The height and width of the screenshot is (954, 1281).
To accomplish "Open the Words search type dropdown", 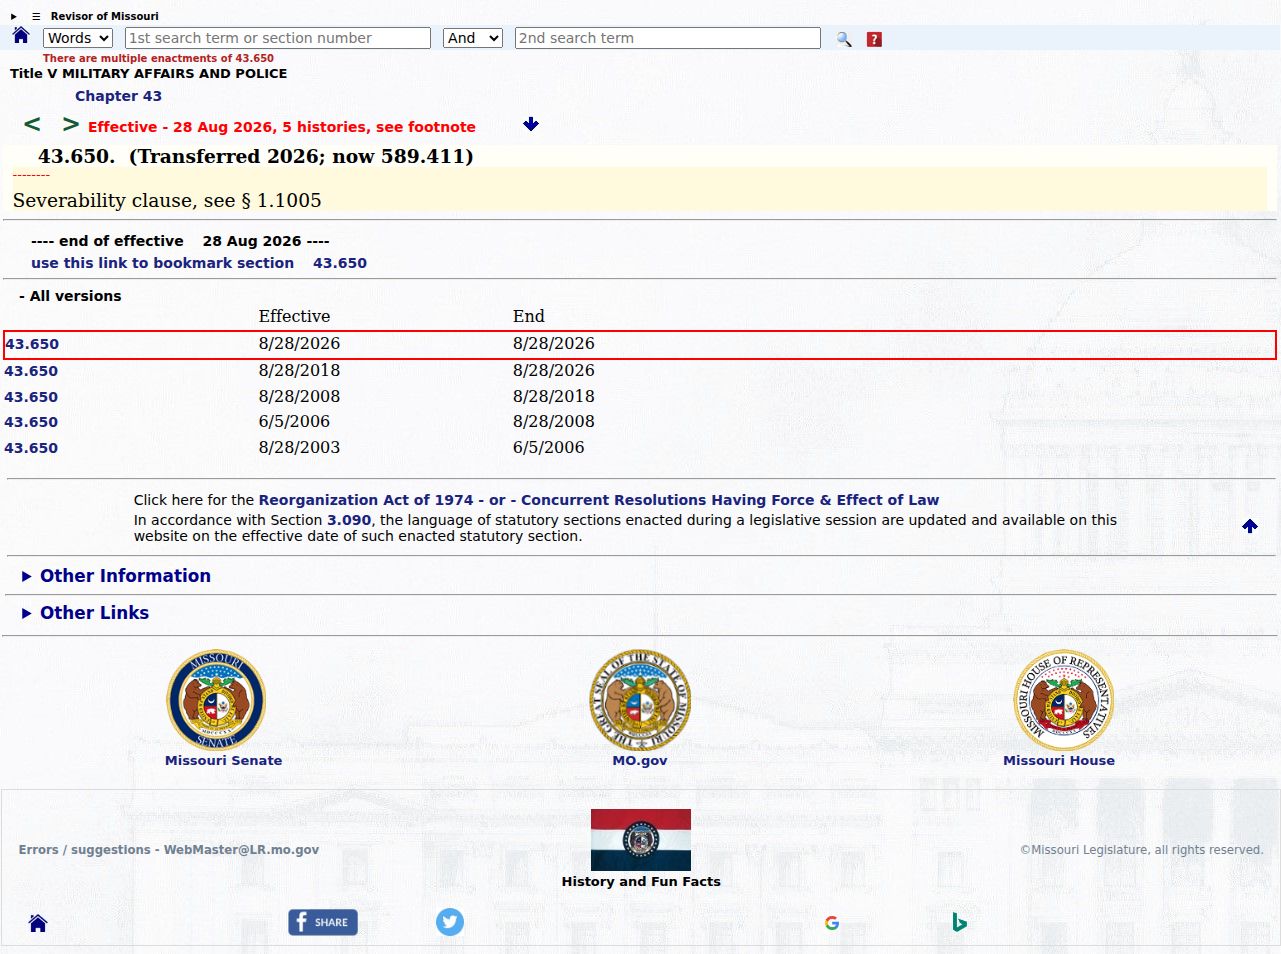I will [78, 38].
